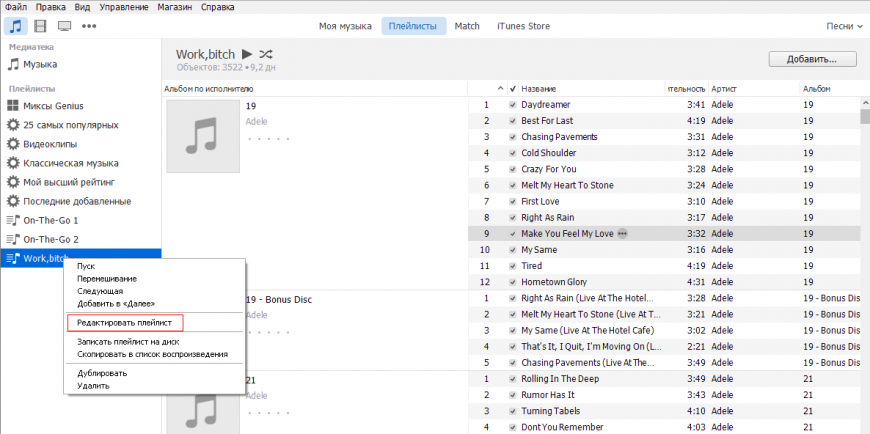Uncheck Rolling In The Deep checkbox

point(512,379)
